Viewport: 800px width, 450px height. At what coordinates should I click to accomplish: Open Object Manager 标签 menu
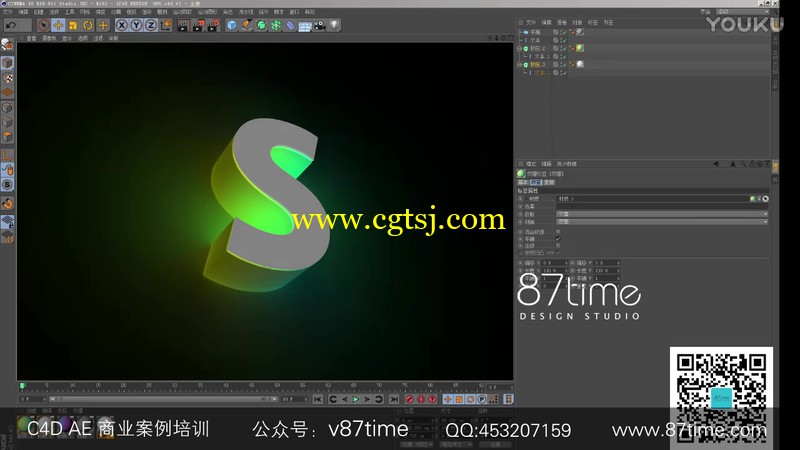pyautogui.click(x=592, y=22)
